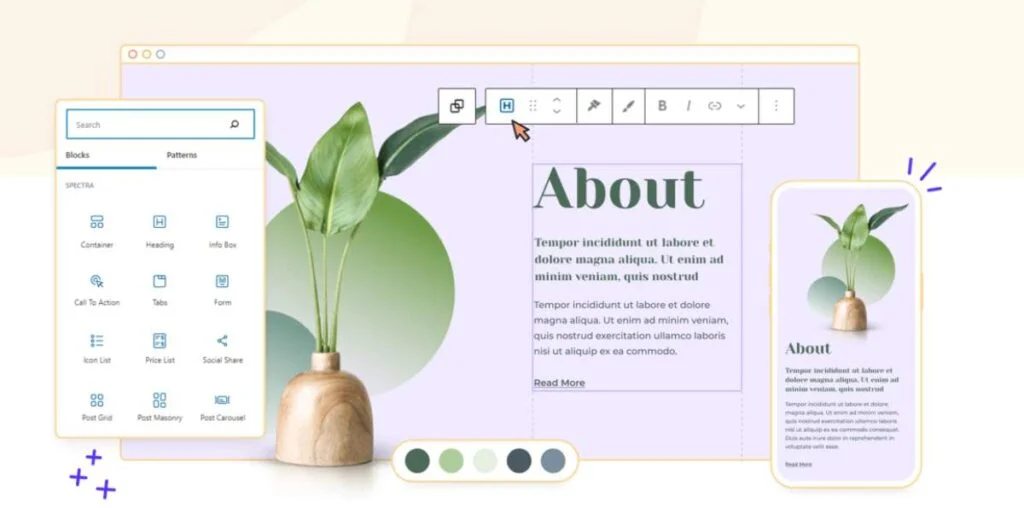1024x508 pixels.
Task: Click the Heading block type icon in toolbar
Action: [x=507, y=106]
